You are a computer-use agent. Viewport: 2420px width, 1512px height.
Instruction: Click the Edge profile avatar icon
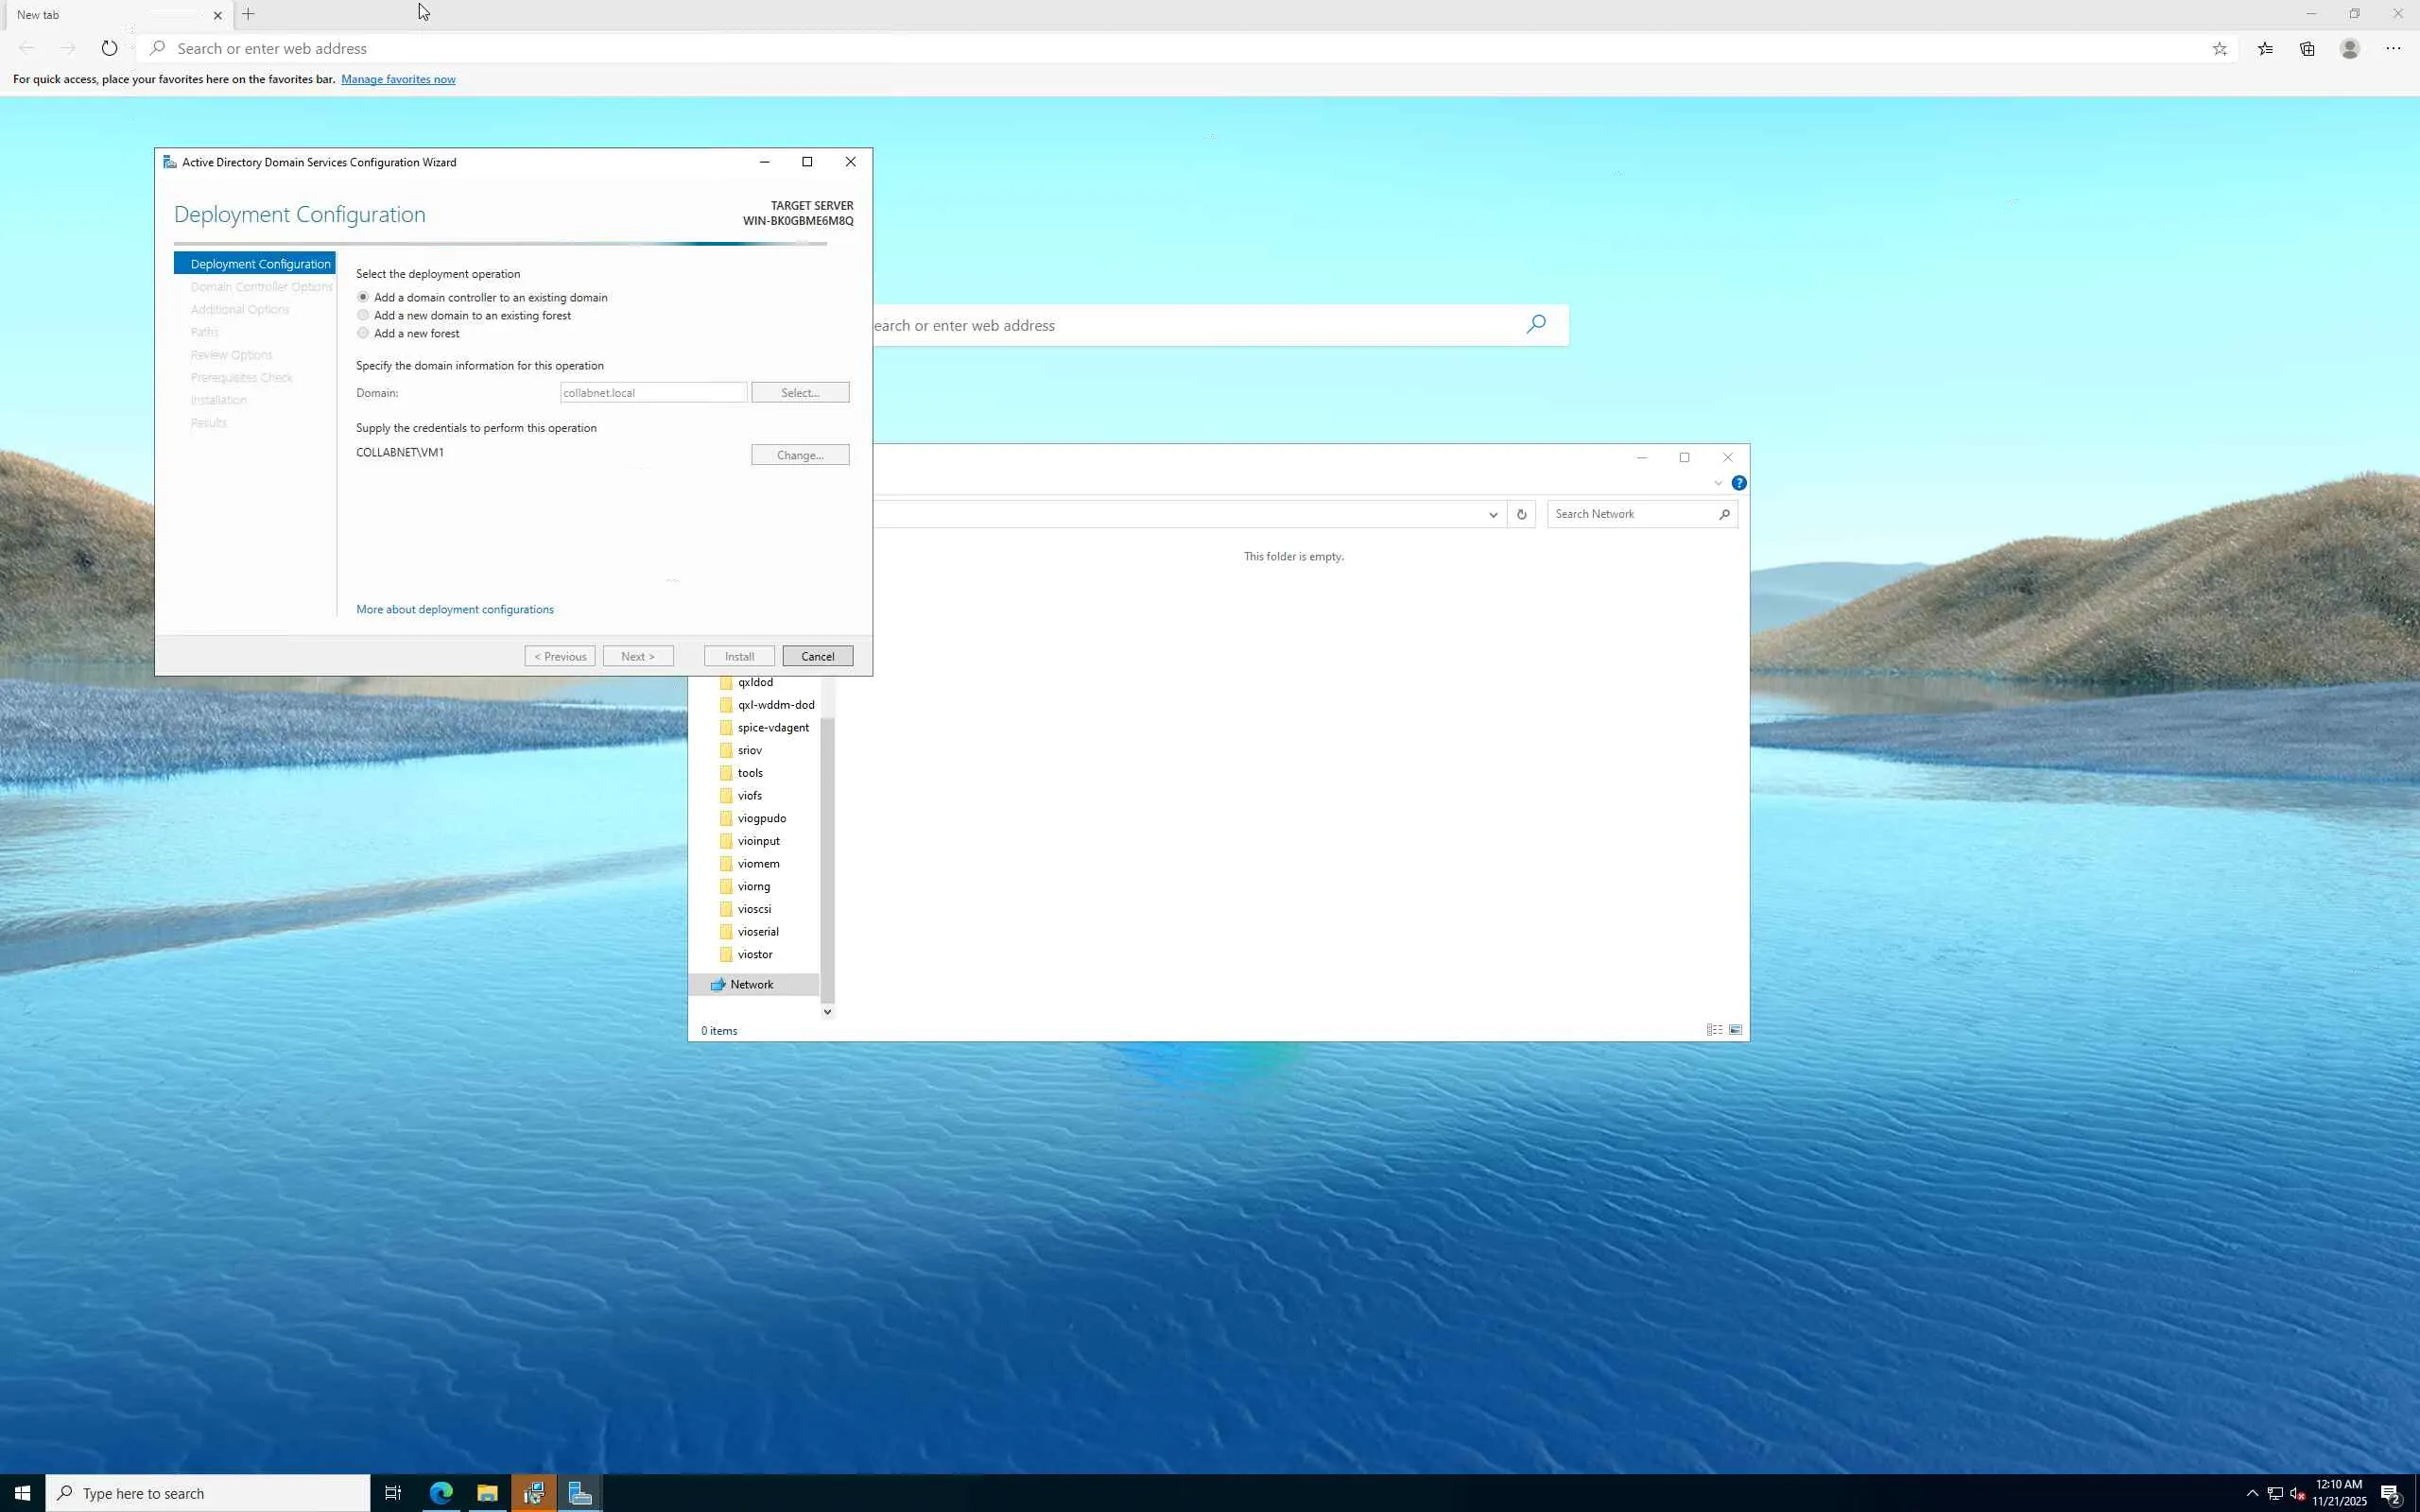[x=2350, y=48]
